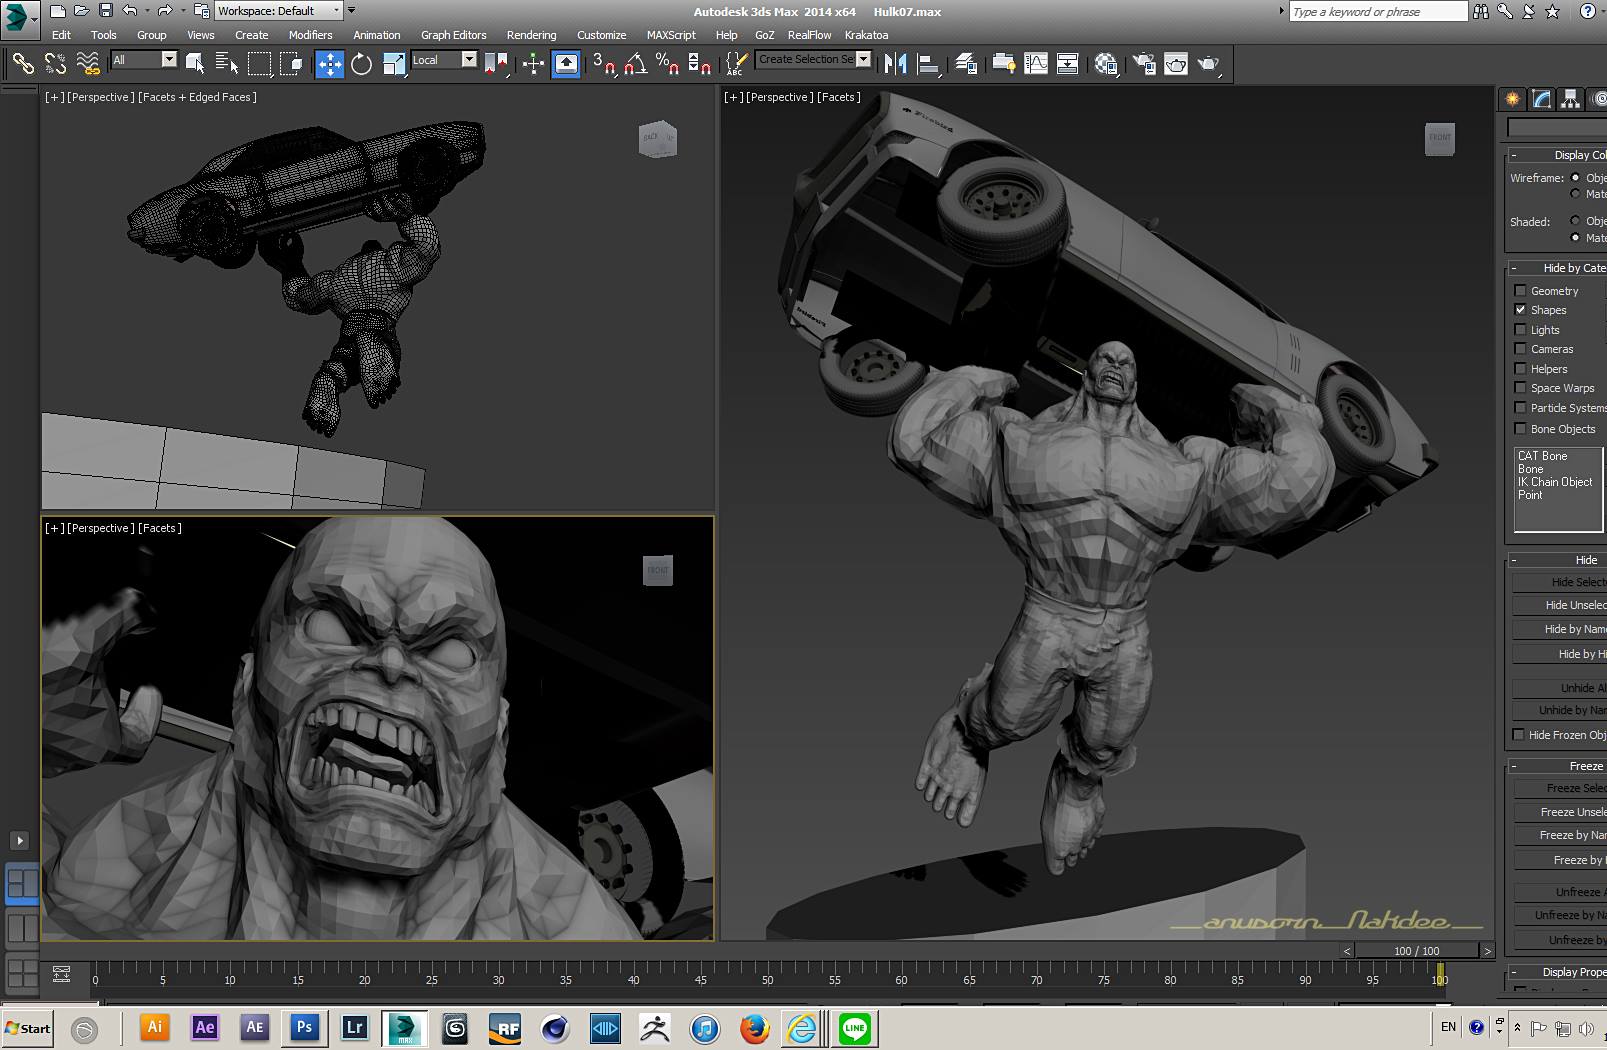Open Render Setup dialog icon
Image resolution: width=1607 pixels, height=1050 pixels.
1144,64
